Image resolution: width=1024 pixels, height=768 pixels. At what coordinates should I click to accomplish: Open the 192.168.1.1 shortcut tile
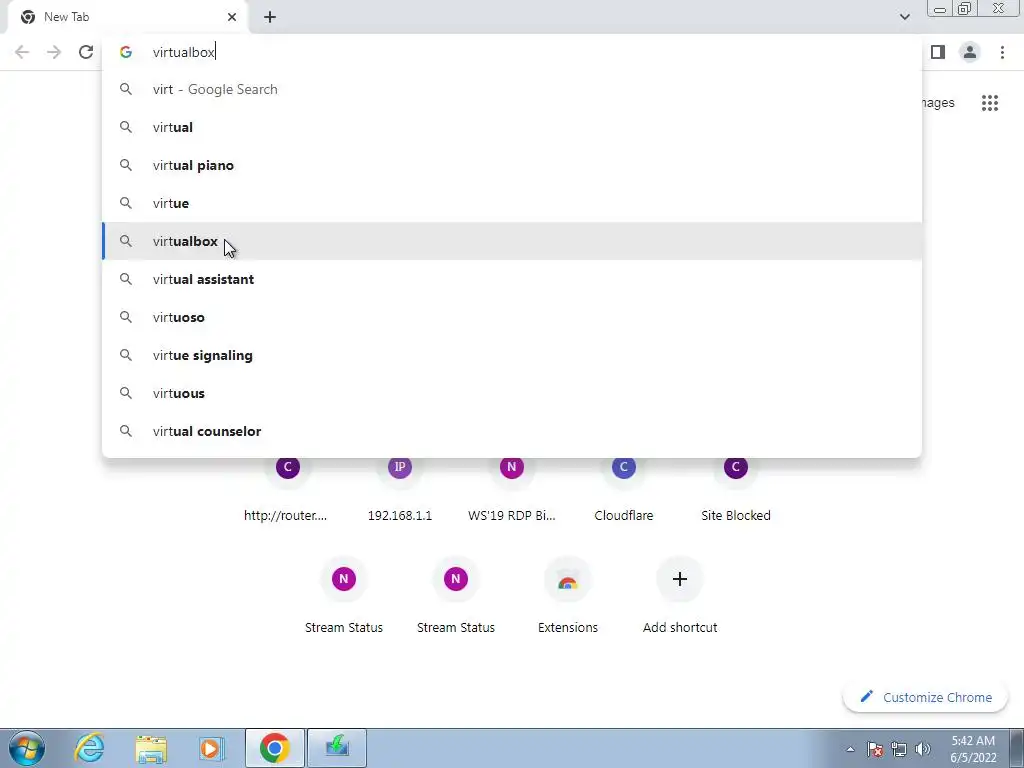pyautogui.click(x=400, y=490)
